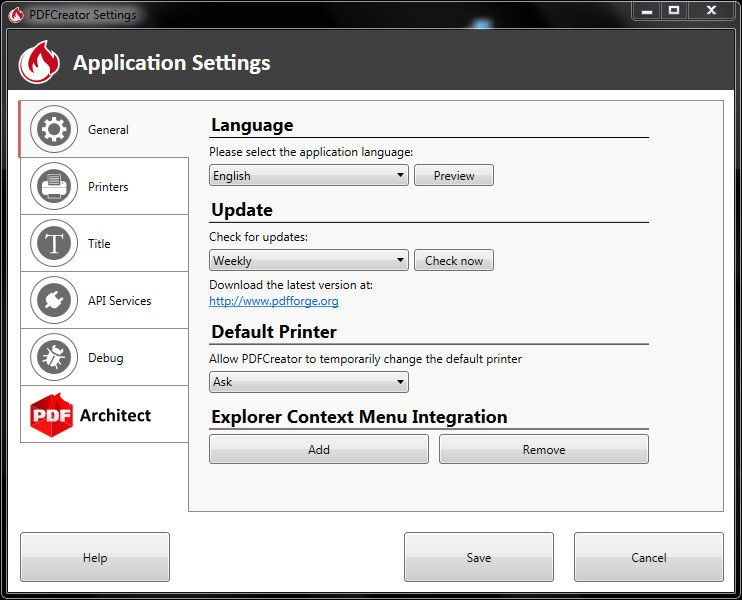This screenshot has height=600, width=742.
Task: Click the Check now button
Action: [454, 260]
